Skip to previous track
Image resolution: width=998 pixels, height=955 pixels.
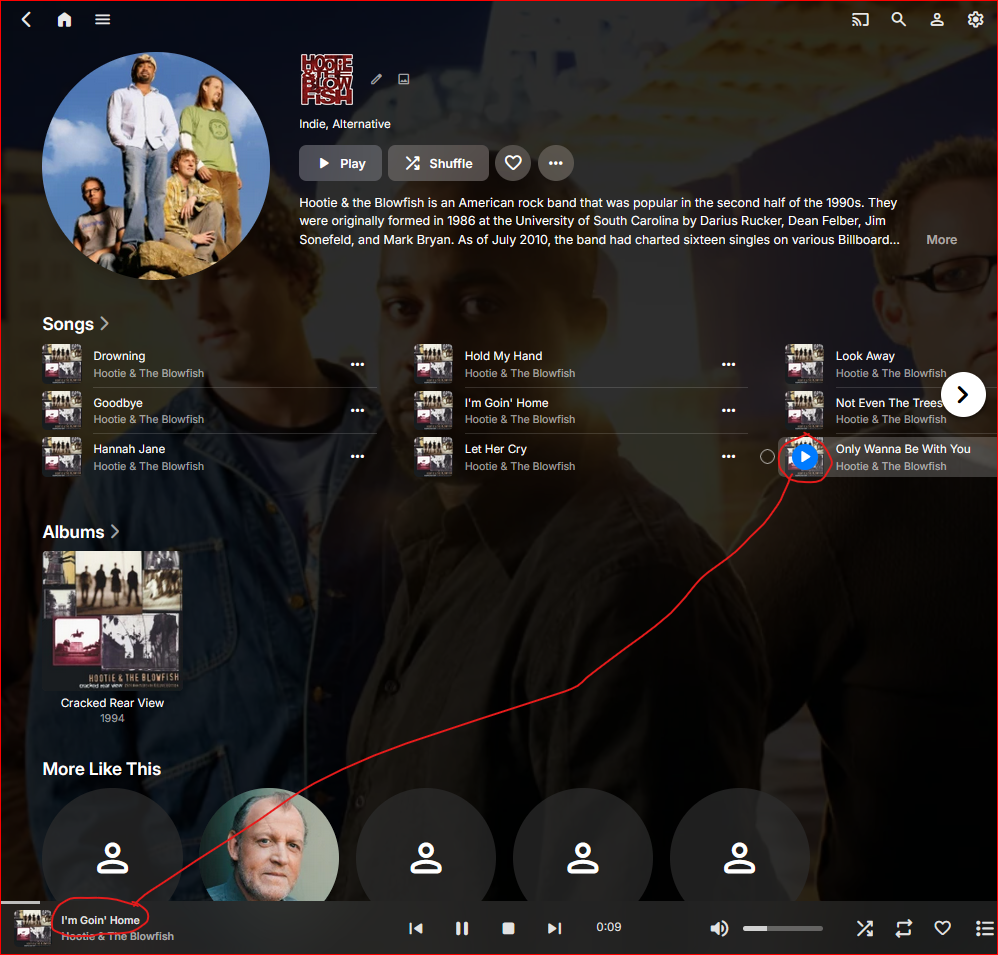point(416,928)
